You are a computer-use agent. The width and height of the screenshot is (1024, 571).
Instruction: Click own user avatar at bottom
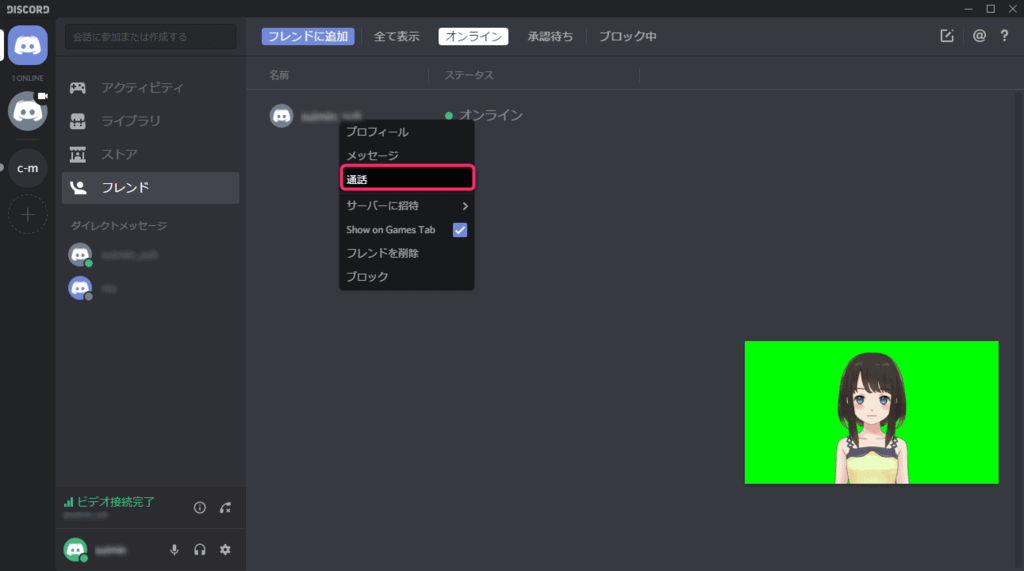tap(76, 550)
